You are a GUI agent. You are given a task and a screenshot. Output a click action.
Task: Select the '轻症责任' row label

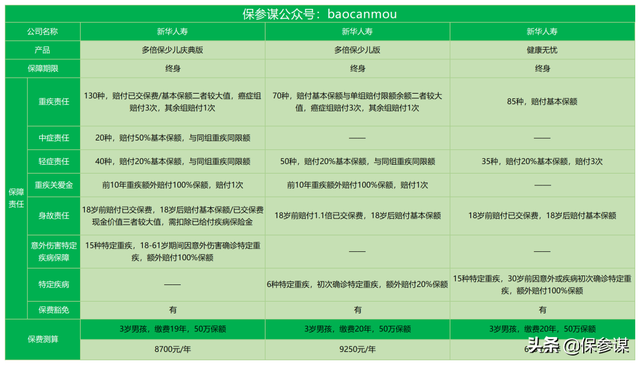coord(53,161)
